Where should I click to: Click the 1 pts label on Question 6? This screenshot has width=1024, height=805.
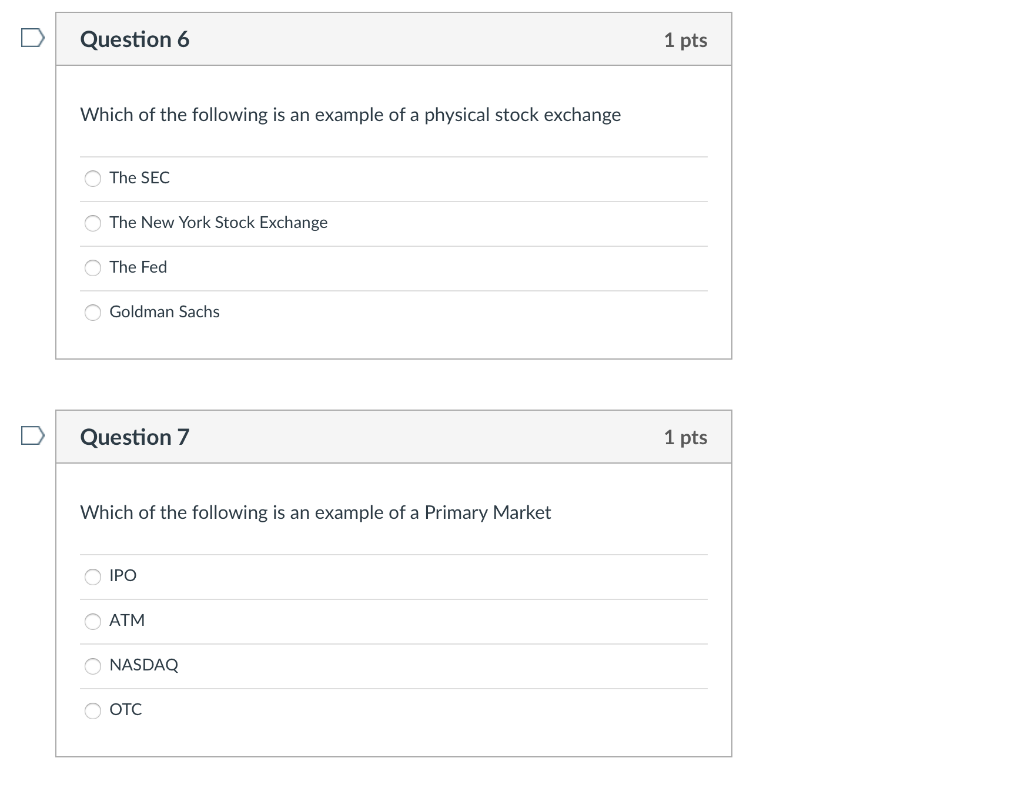(x=685, y=40)
